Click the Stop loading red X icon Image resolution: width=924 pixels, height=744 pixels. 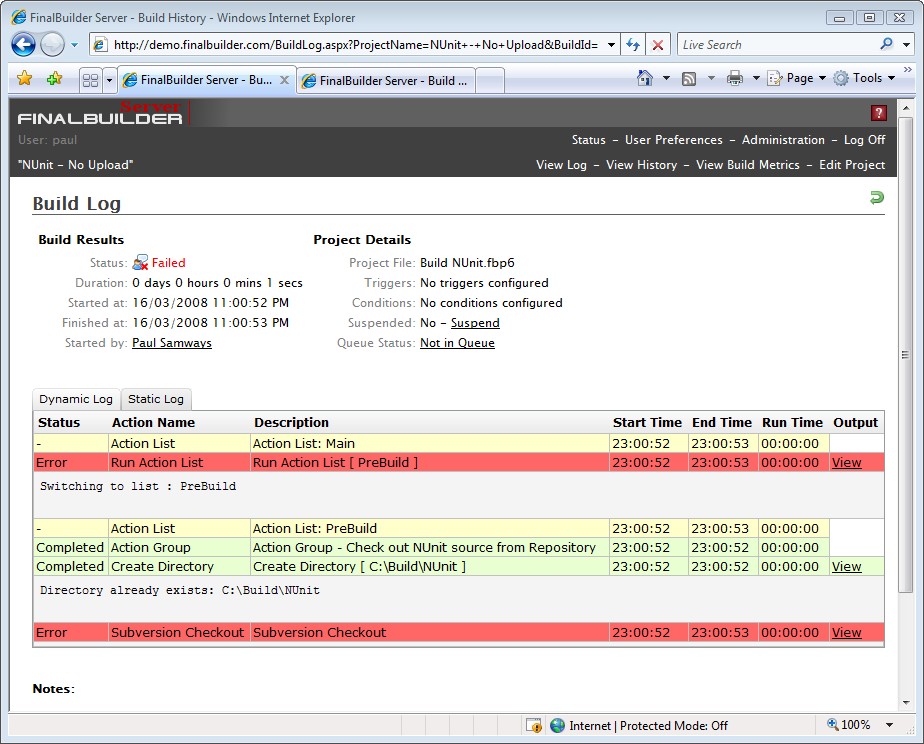click(658, 45)
